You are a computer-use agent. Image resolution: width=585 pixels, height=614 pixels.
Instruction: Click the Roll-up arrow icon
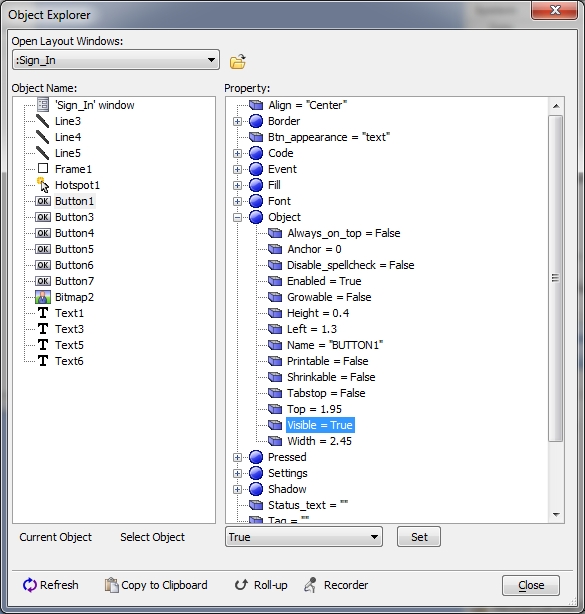coord(241,585)
